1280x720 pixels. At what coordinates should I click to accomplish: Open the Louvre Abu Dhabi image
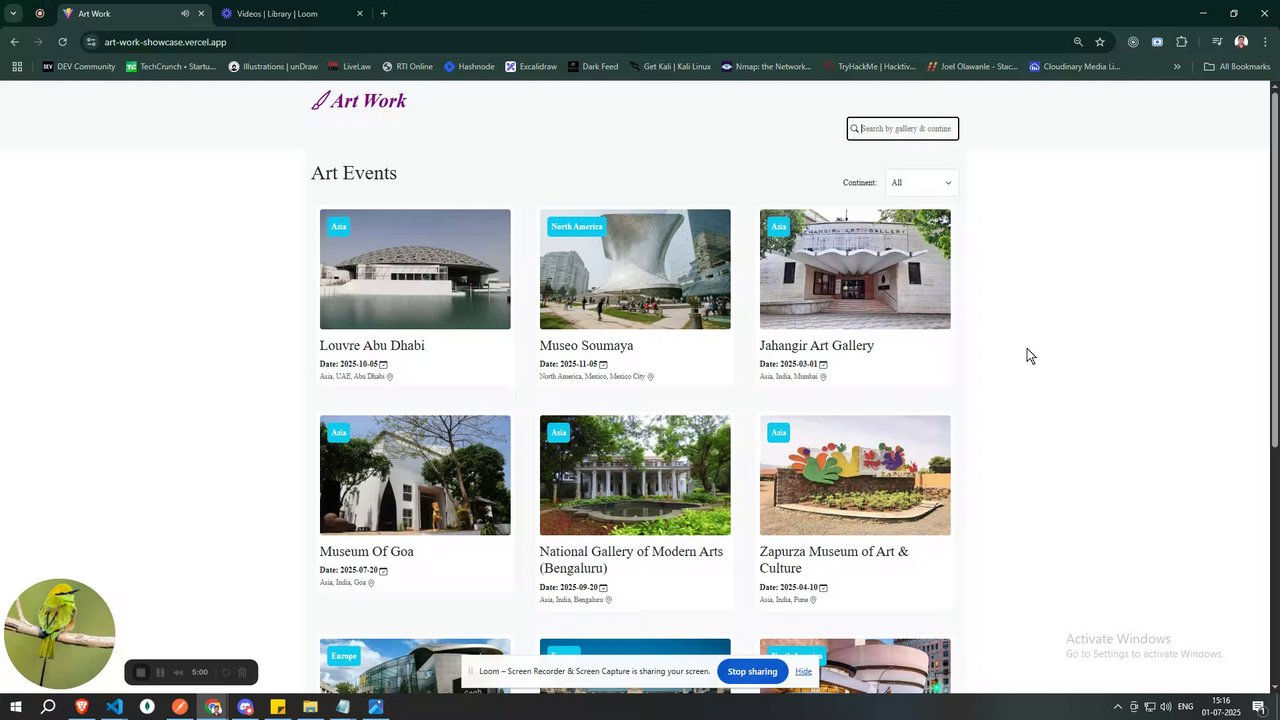coord(415,269)
